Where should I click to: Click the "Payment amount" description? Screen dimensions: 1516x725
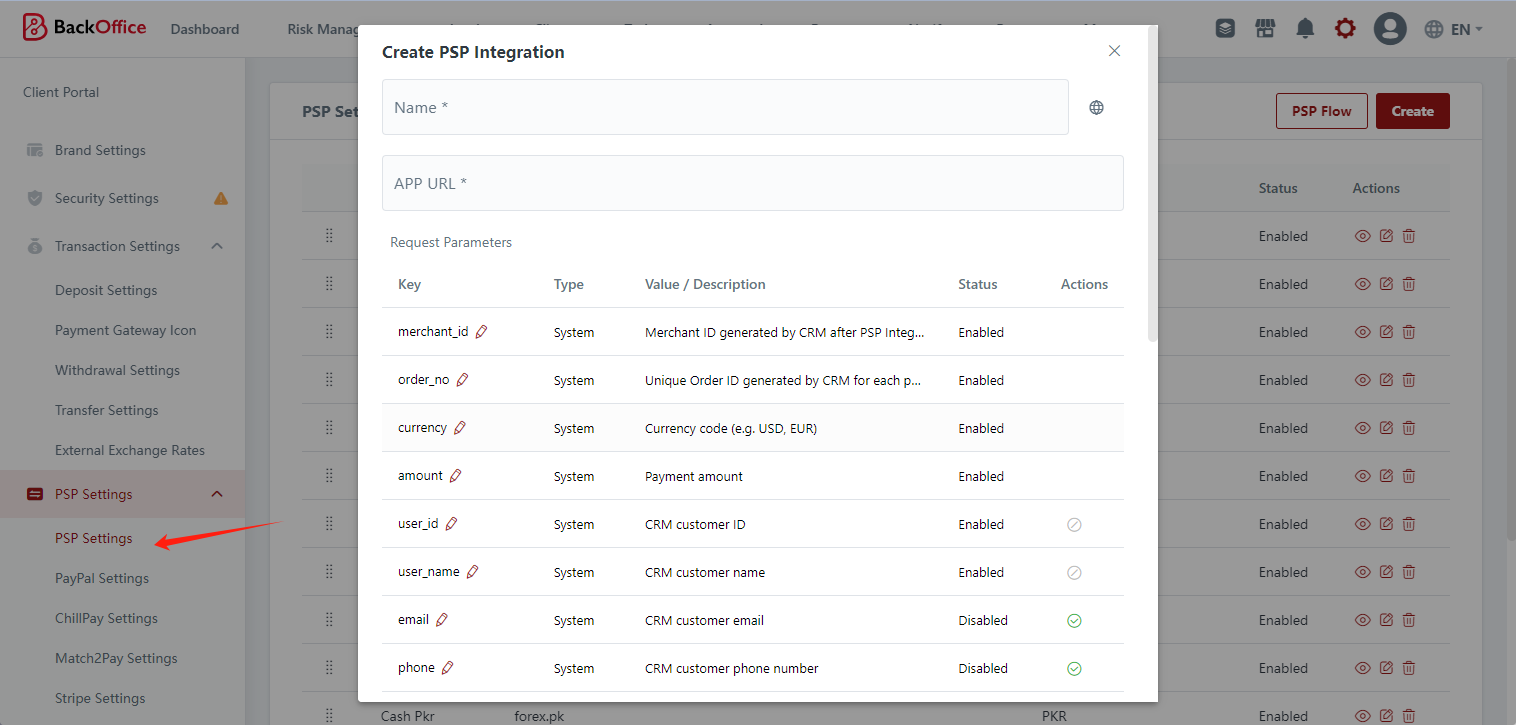tap(694, 476)
